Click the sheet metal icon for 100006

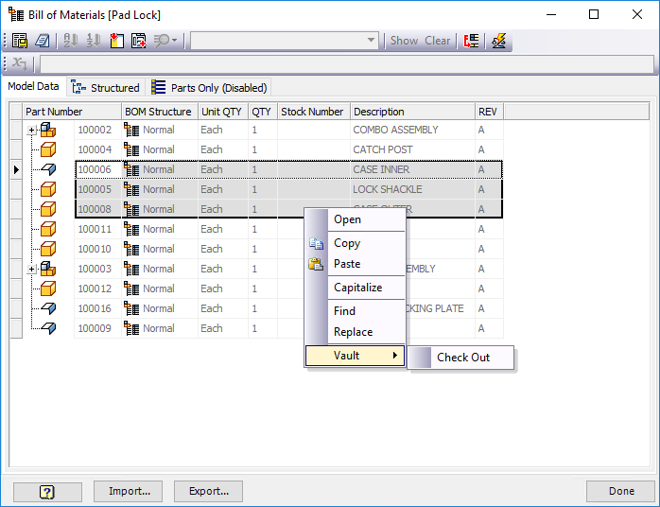[49, 169]
